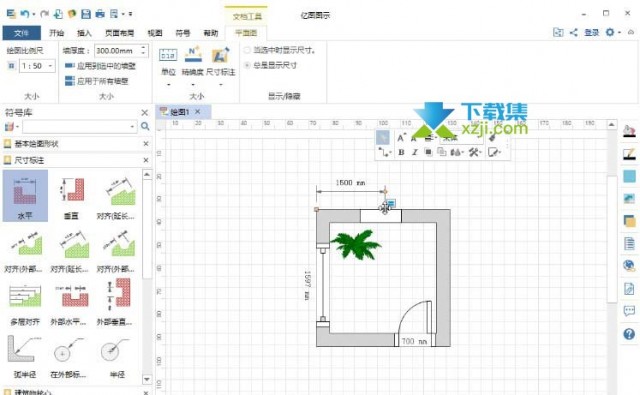Viewport: 640px width, 395px height.
Task: Open the 单位 dropdown arrow
Action: click(x=168, y=84)
